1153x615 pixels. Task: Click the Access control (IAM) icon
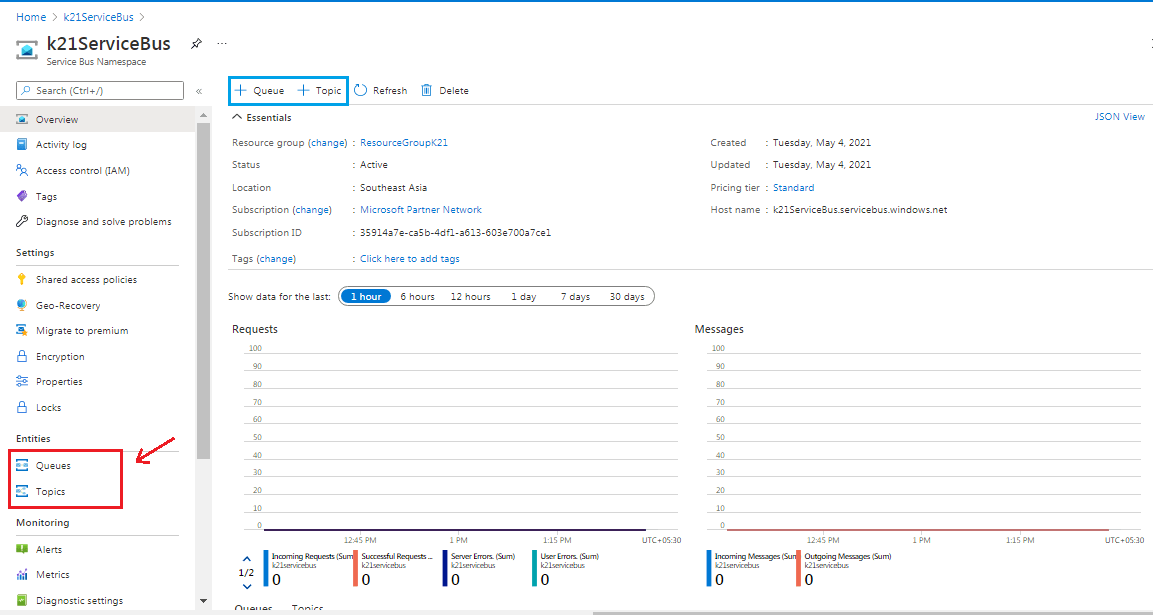[23, 170]
